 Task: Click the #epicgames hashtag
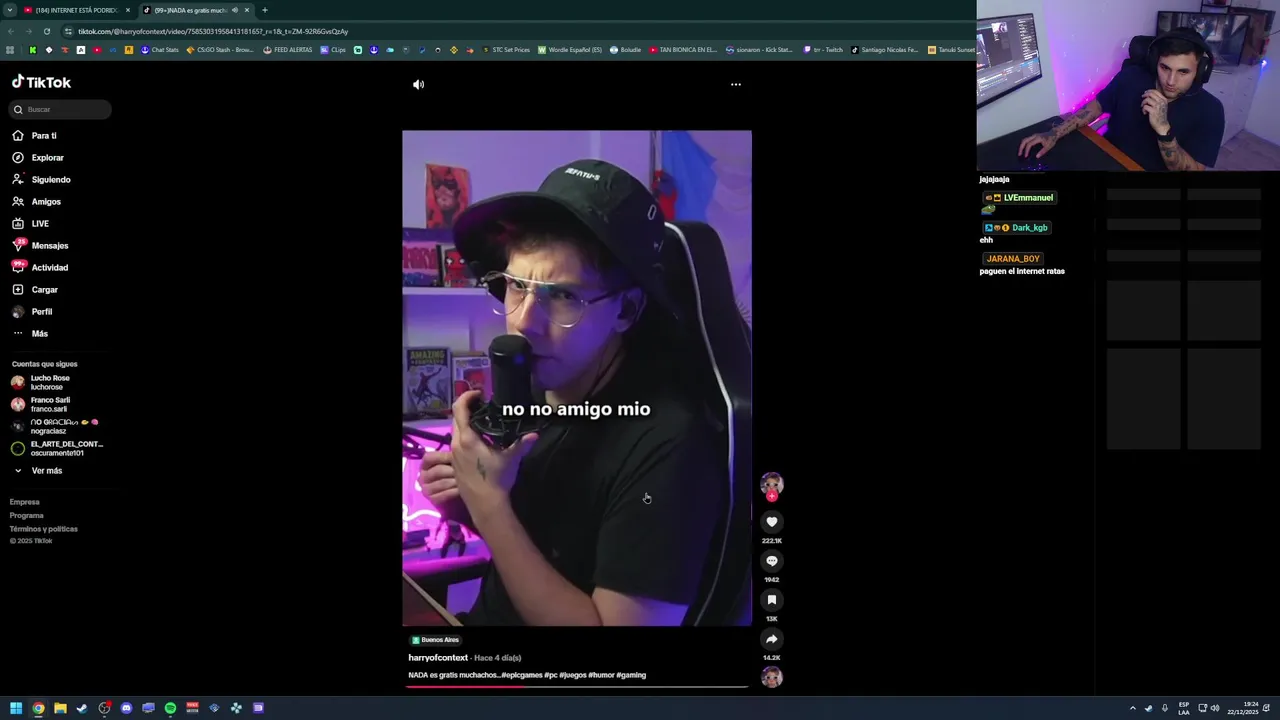522,675
